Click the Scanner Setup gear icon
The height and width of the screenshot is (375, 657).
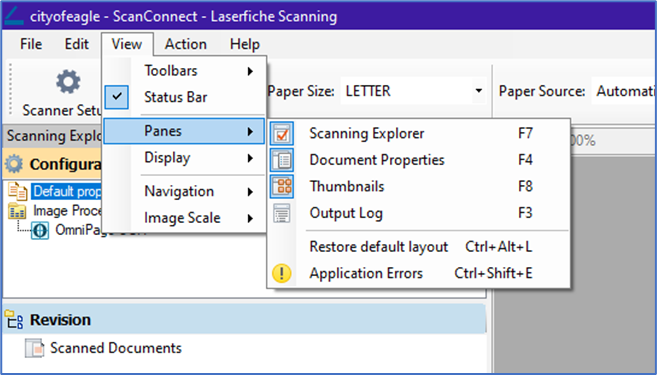pos(68,82)
